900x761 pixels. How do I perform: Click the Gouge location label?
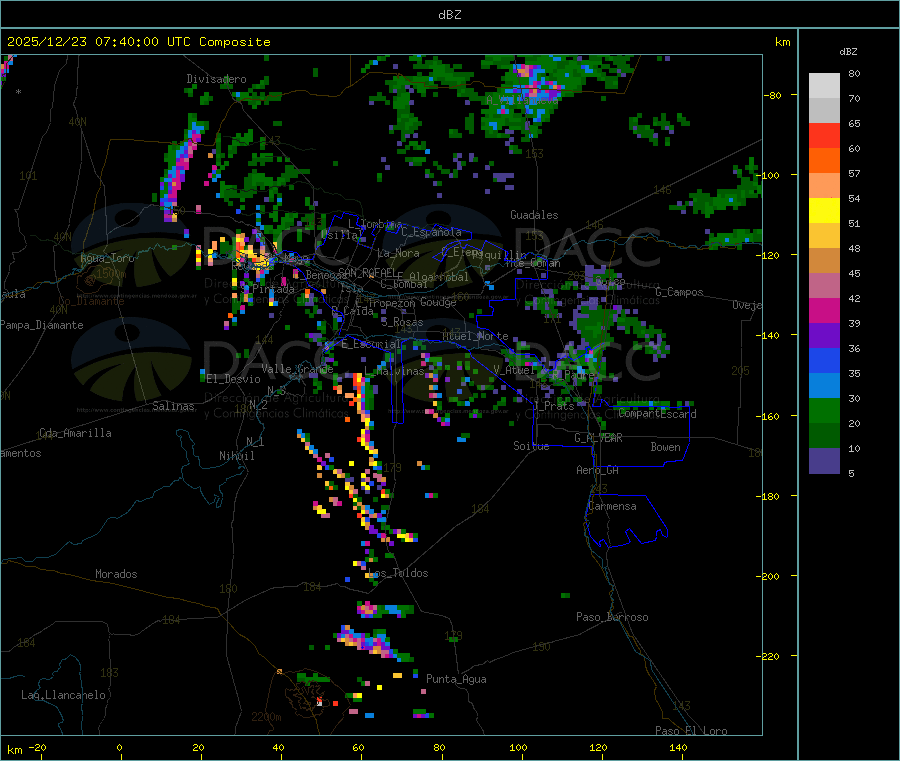pyautogui.click(x=438, y=302)
